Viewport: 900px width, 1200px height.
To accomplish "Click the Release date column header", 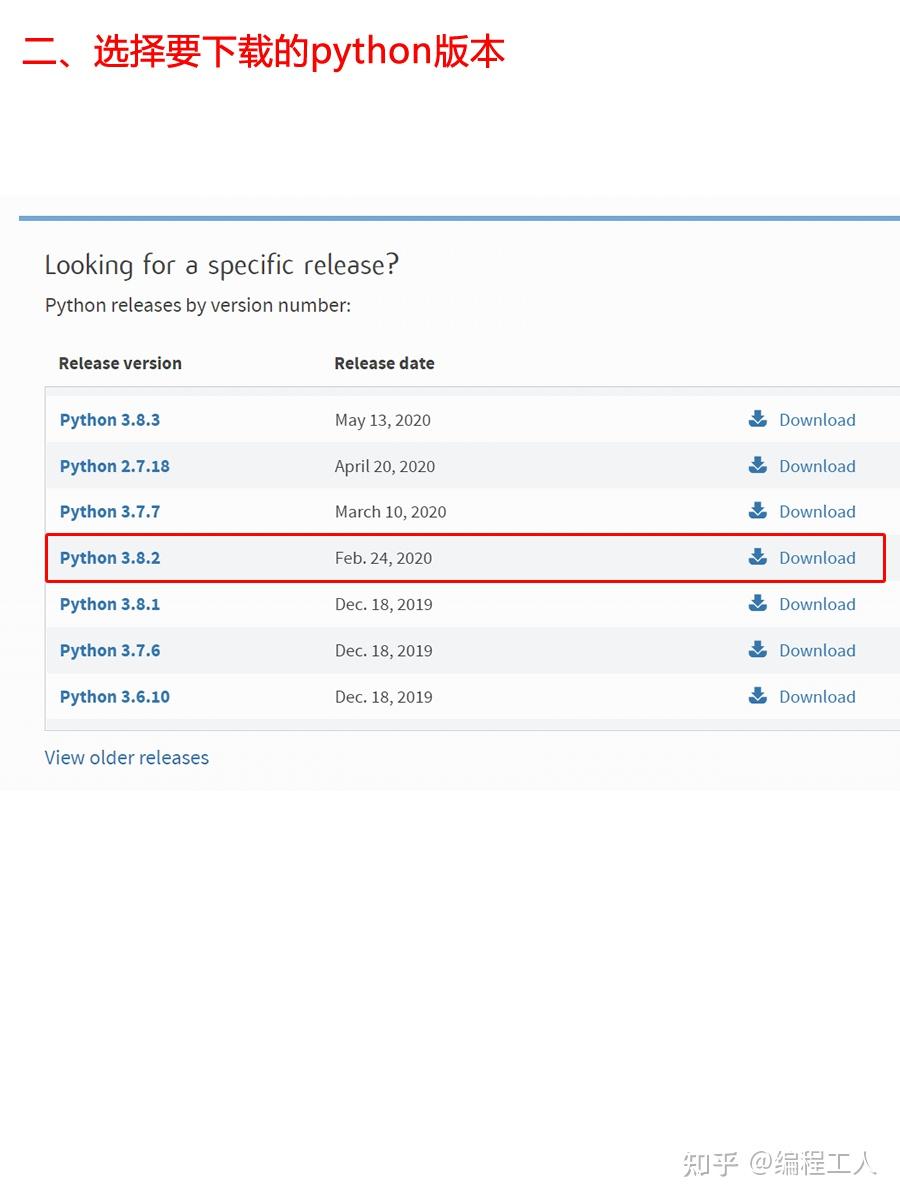I will pyautogui.click(x=384, y=364).
